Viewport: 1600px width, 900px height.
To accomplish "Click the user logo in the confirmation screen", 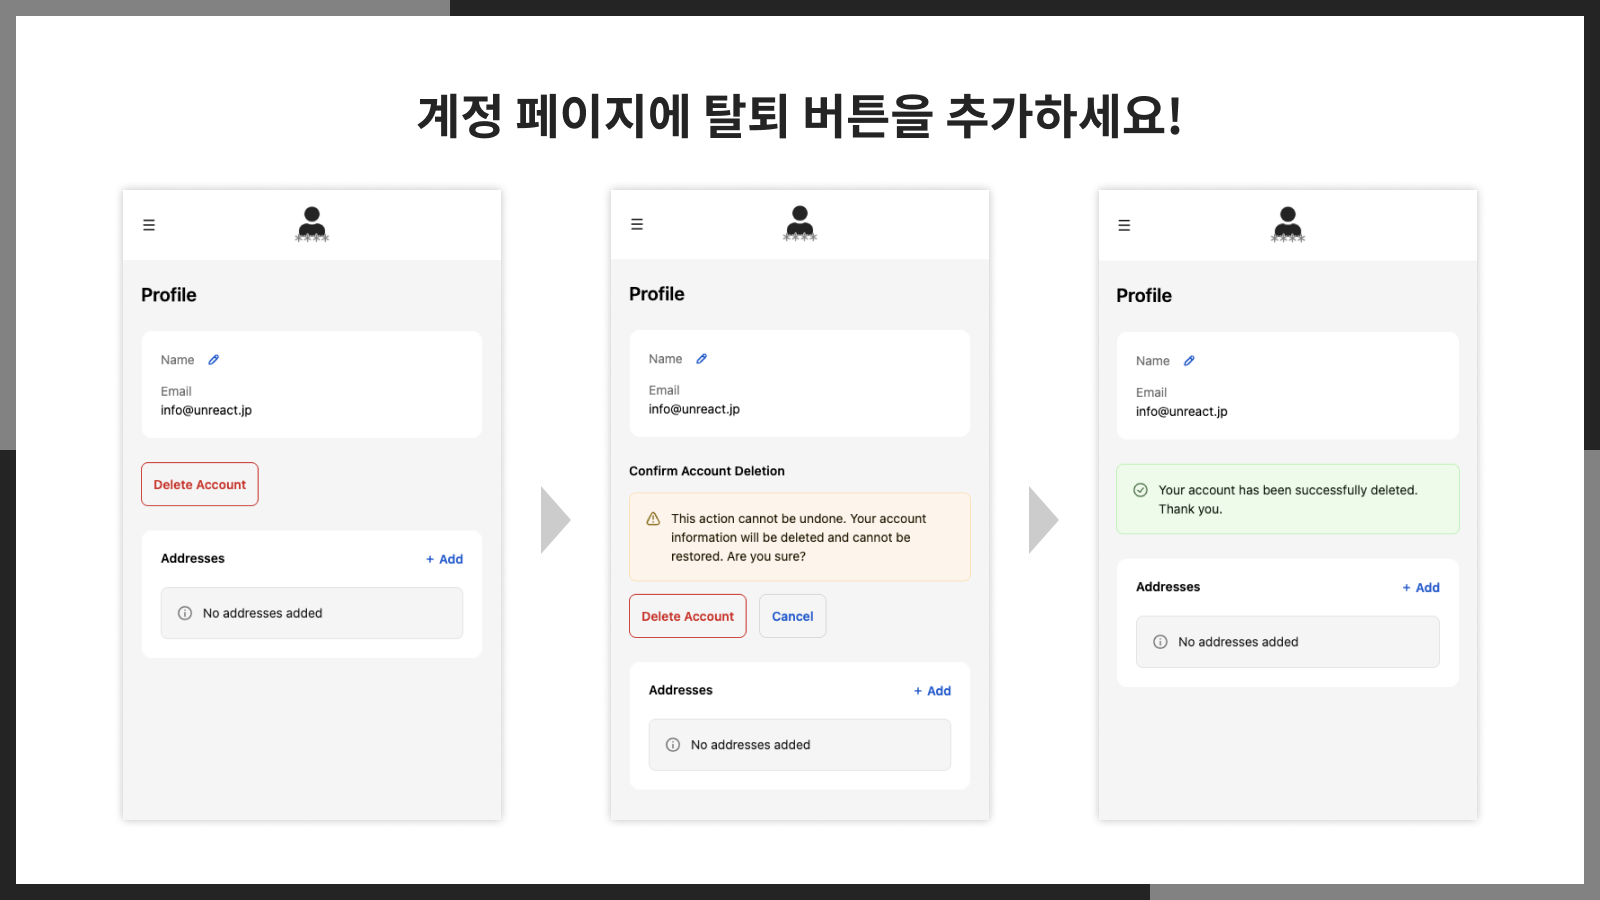I will point(800,224).
